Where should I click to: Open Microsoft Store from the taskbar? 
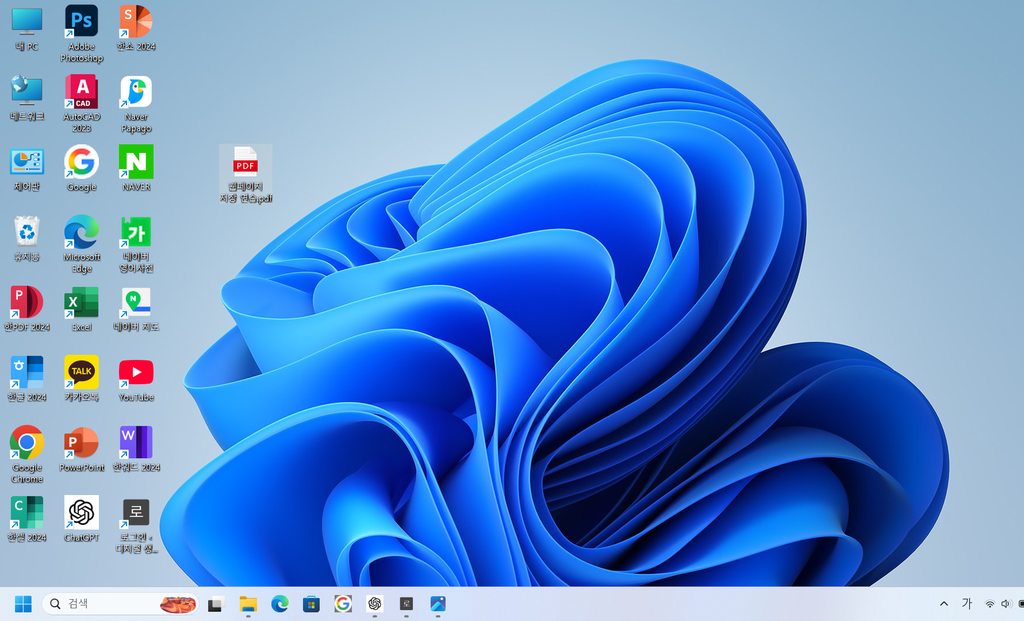coord(311,604)
